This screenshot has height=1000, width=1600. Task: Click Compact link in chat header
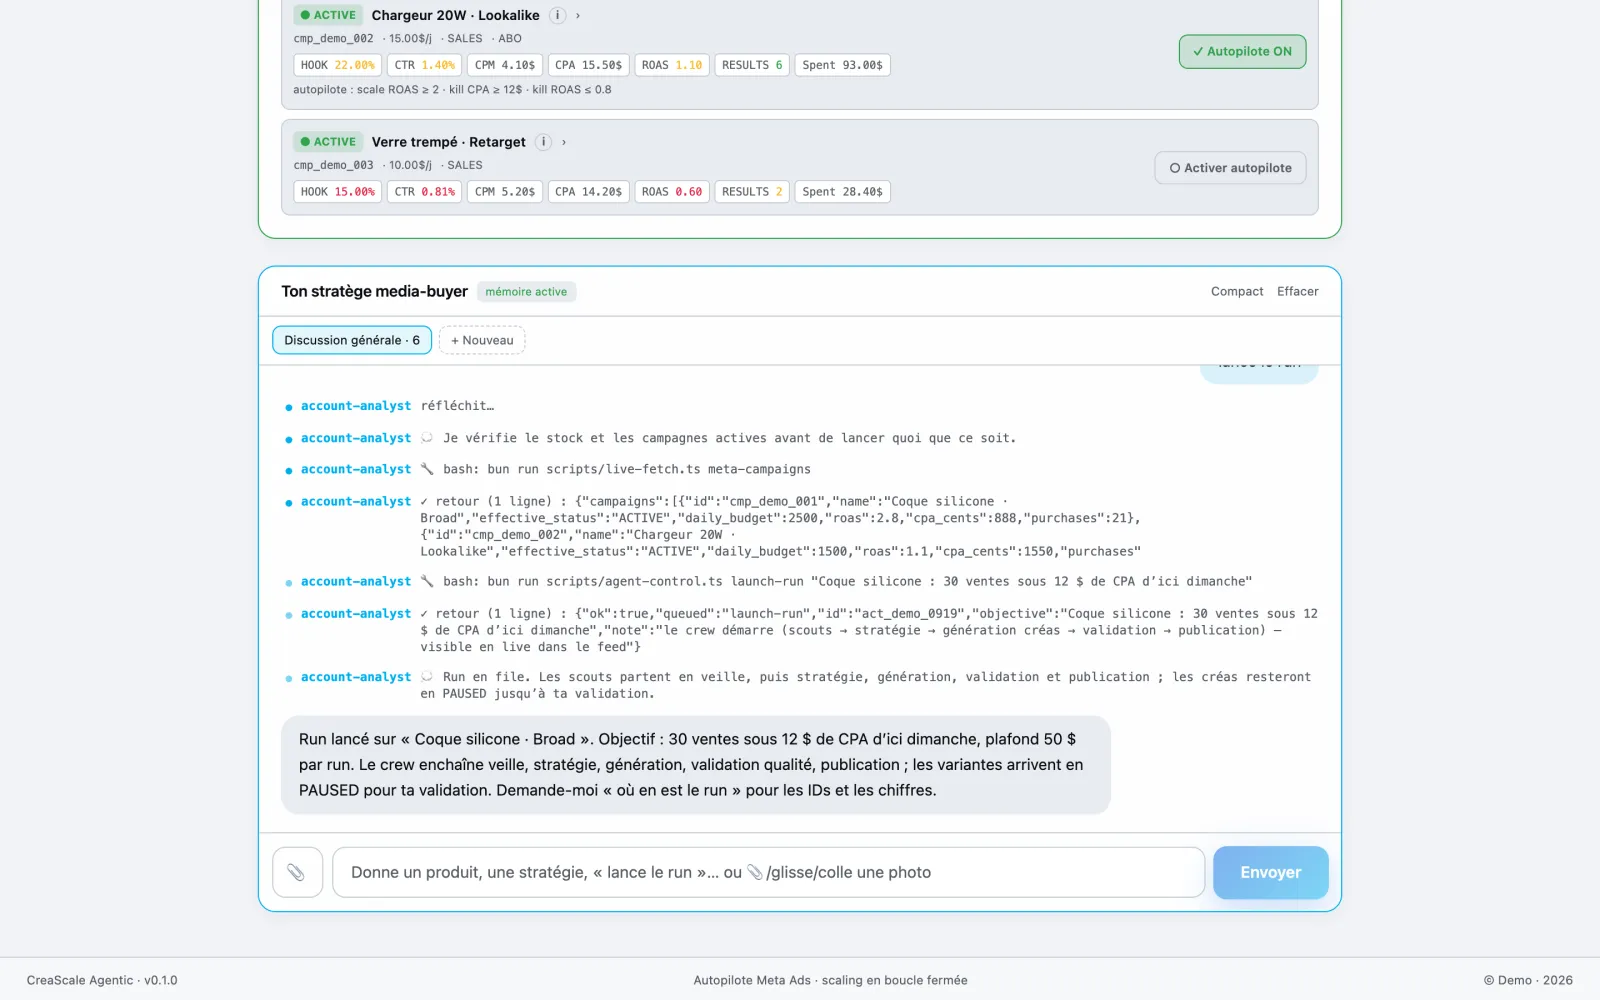tap(1237, 291)
